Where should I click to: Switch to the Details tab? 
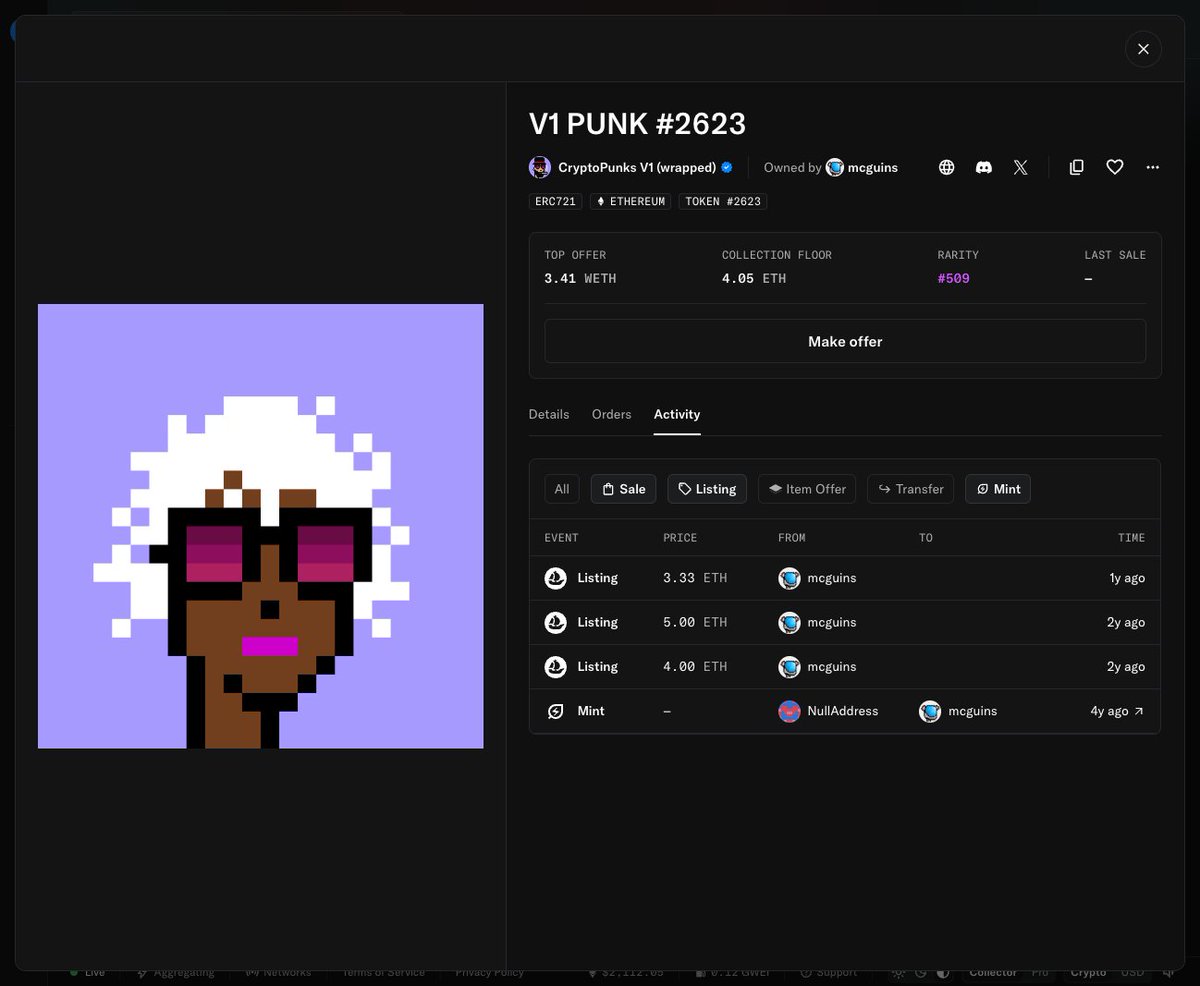[549, 414]
